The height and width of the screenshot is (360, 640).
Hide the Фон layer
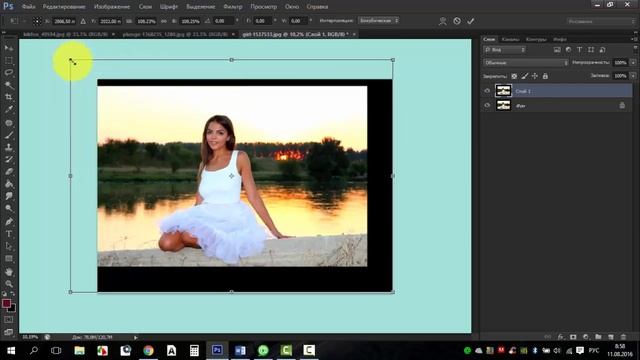point(487,105)
